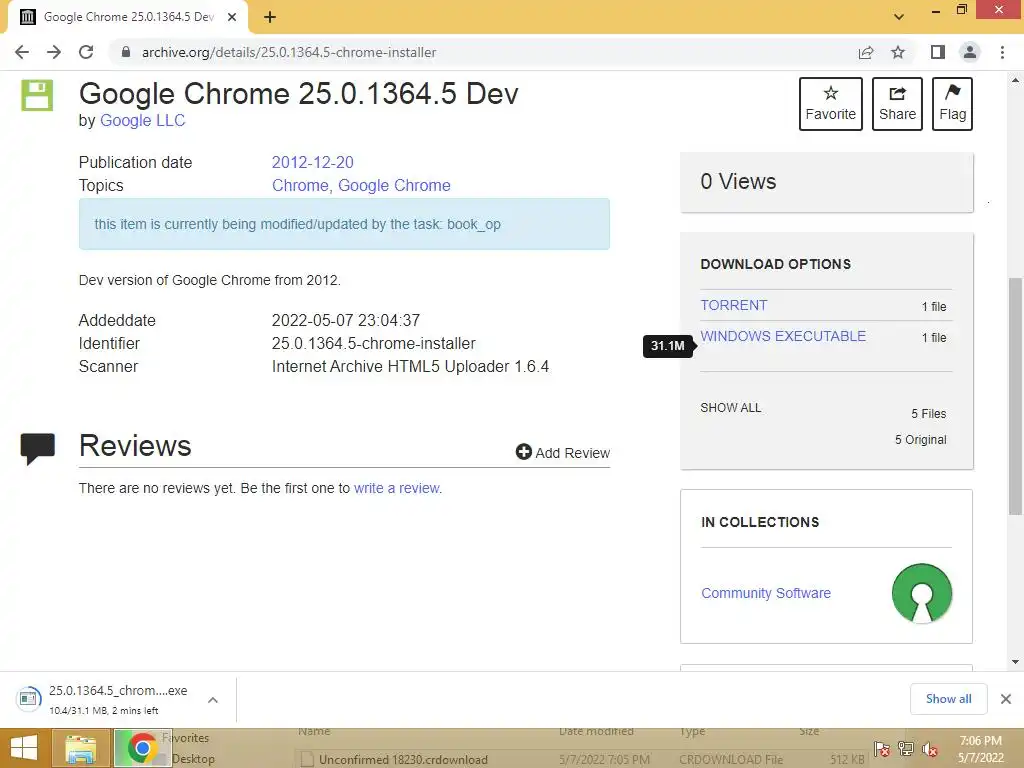The height and width of the screenshot is (768, 1024).
Task: Open the Chrome topic link
Action: tap(300, 185)
